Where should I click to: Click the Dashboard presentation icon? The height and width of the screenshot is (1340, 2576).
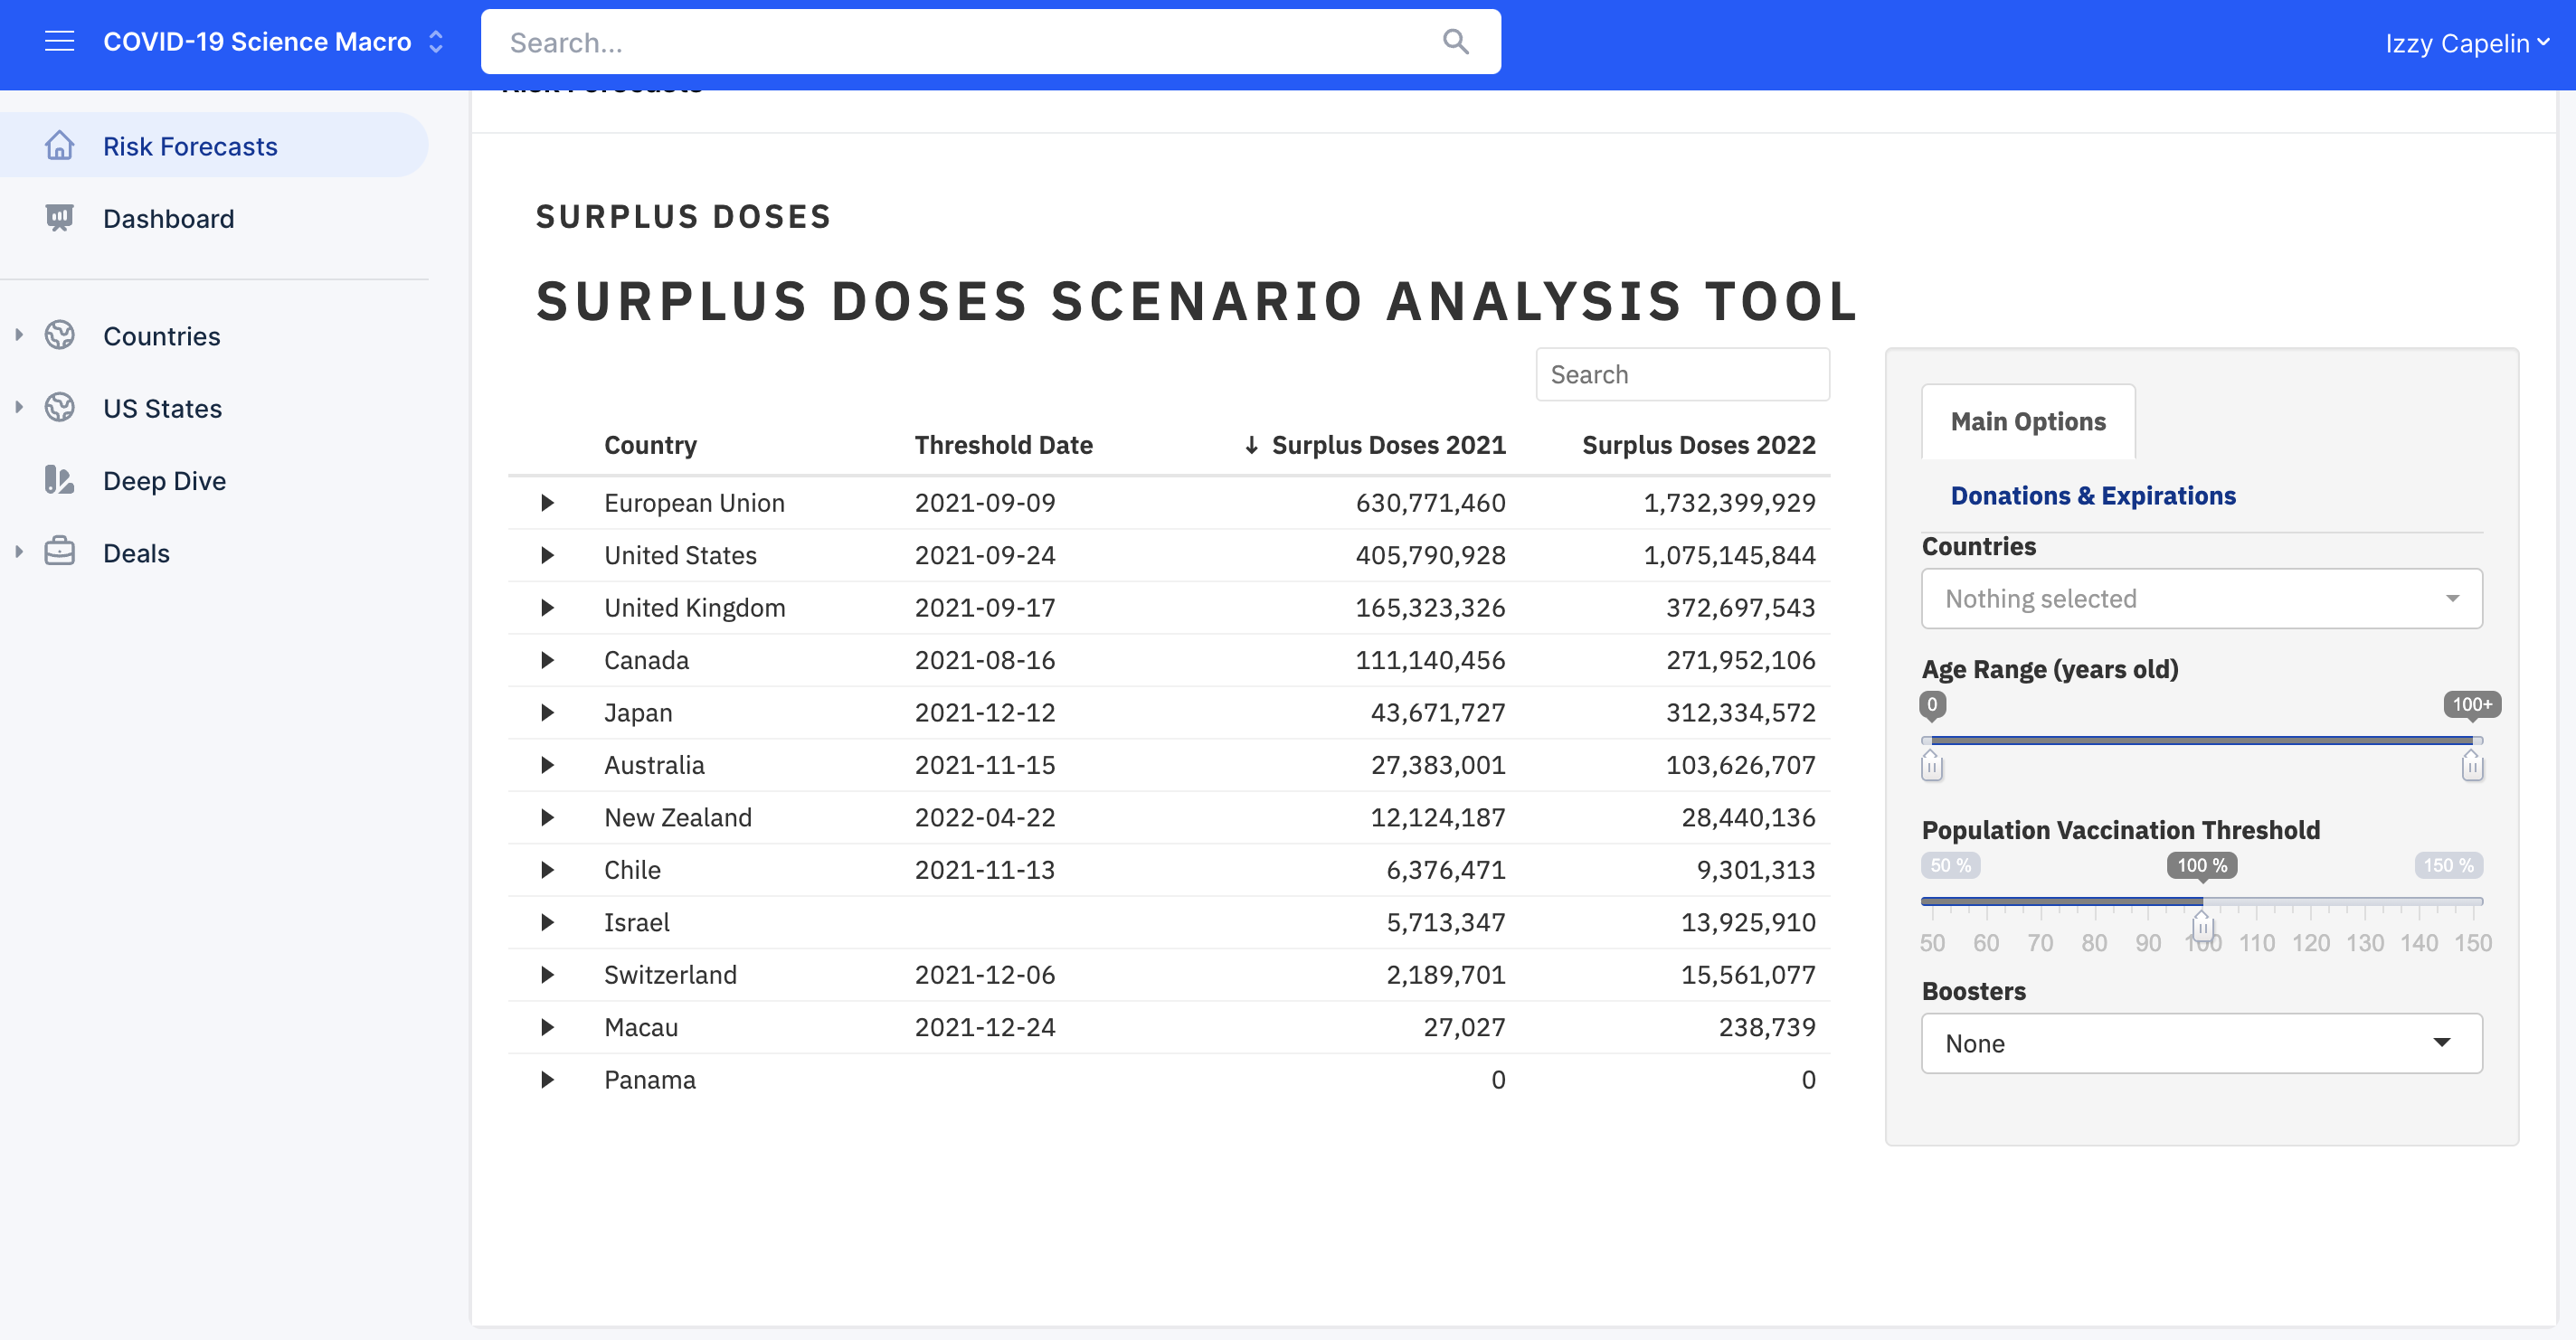point(60,218)
